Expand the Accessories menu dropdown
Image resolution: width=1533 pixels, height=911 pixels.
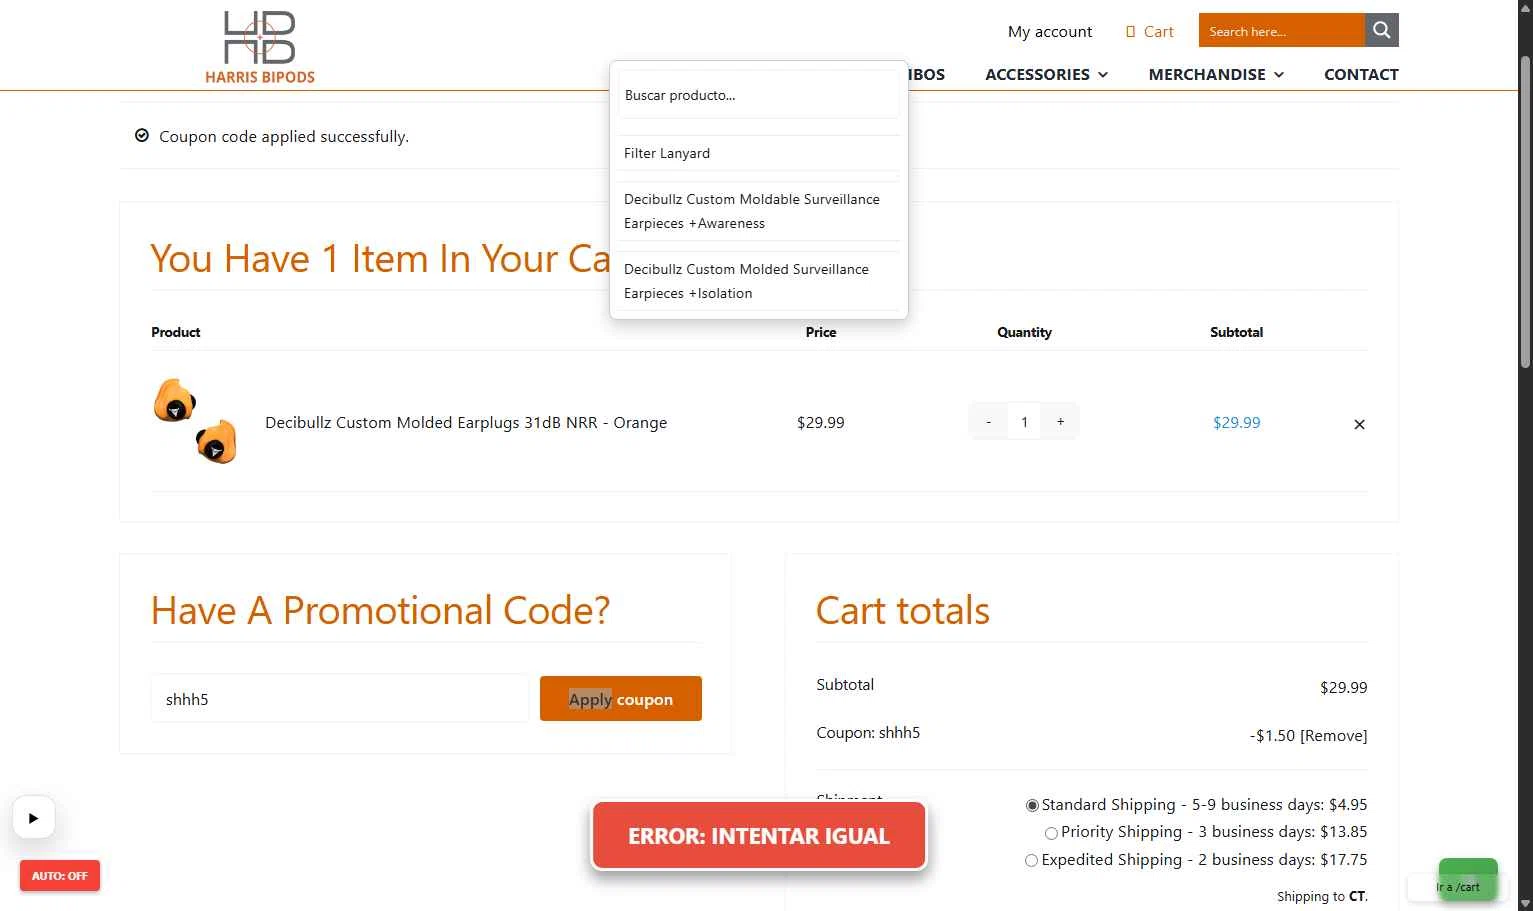coord(1046,74)
